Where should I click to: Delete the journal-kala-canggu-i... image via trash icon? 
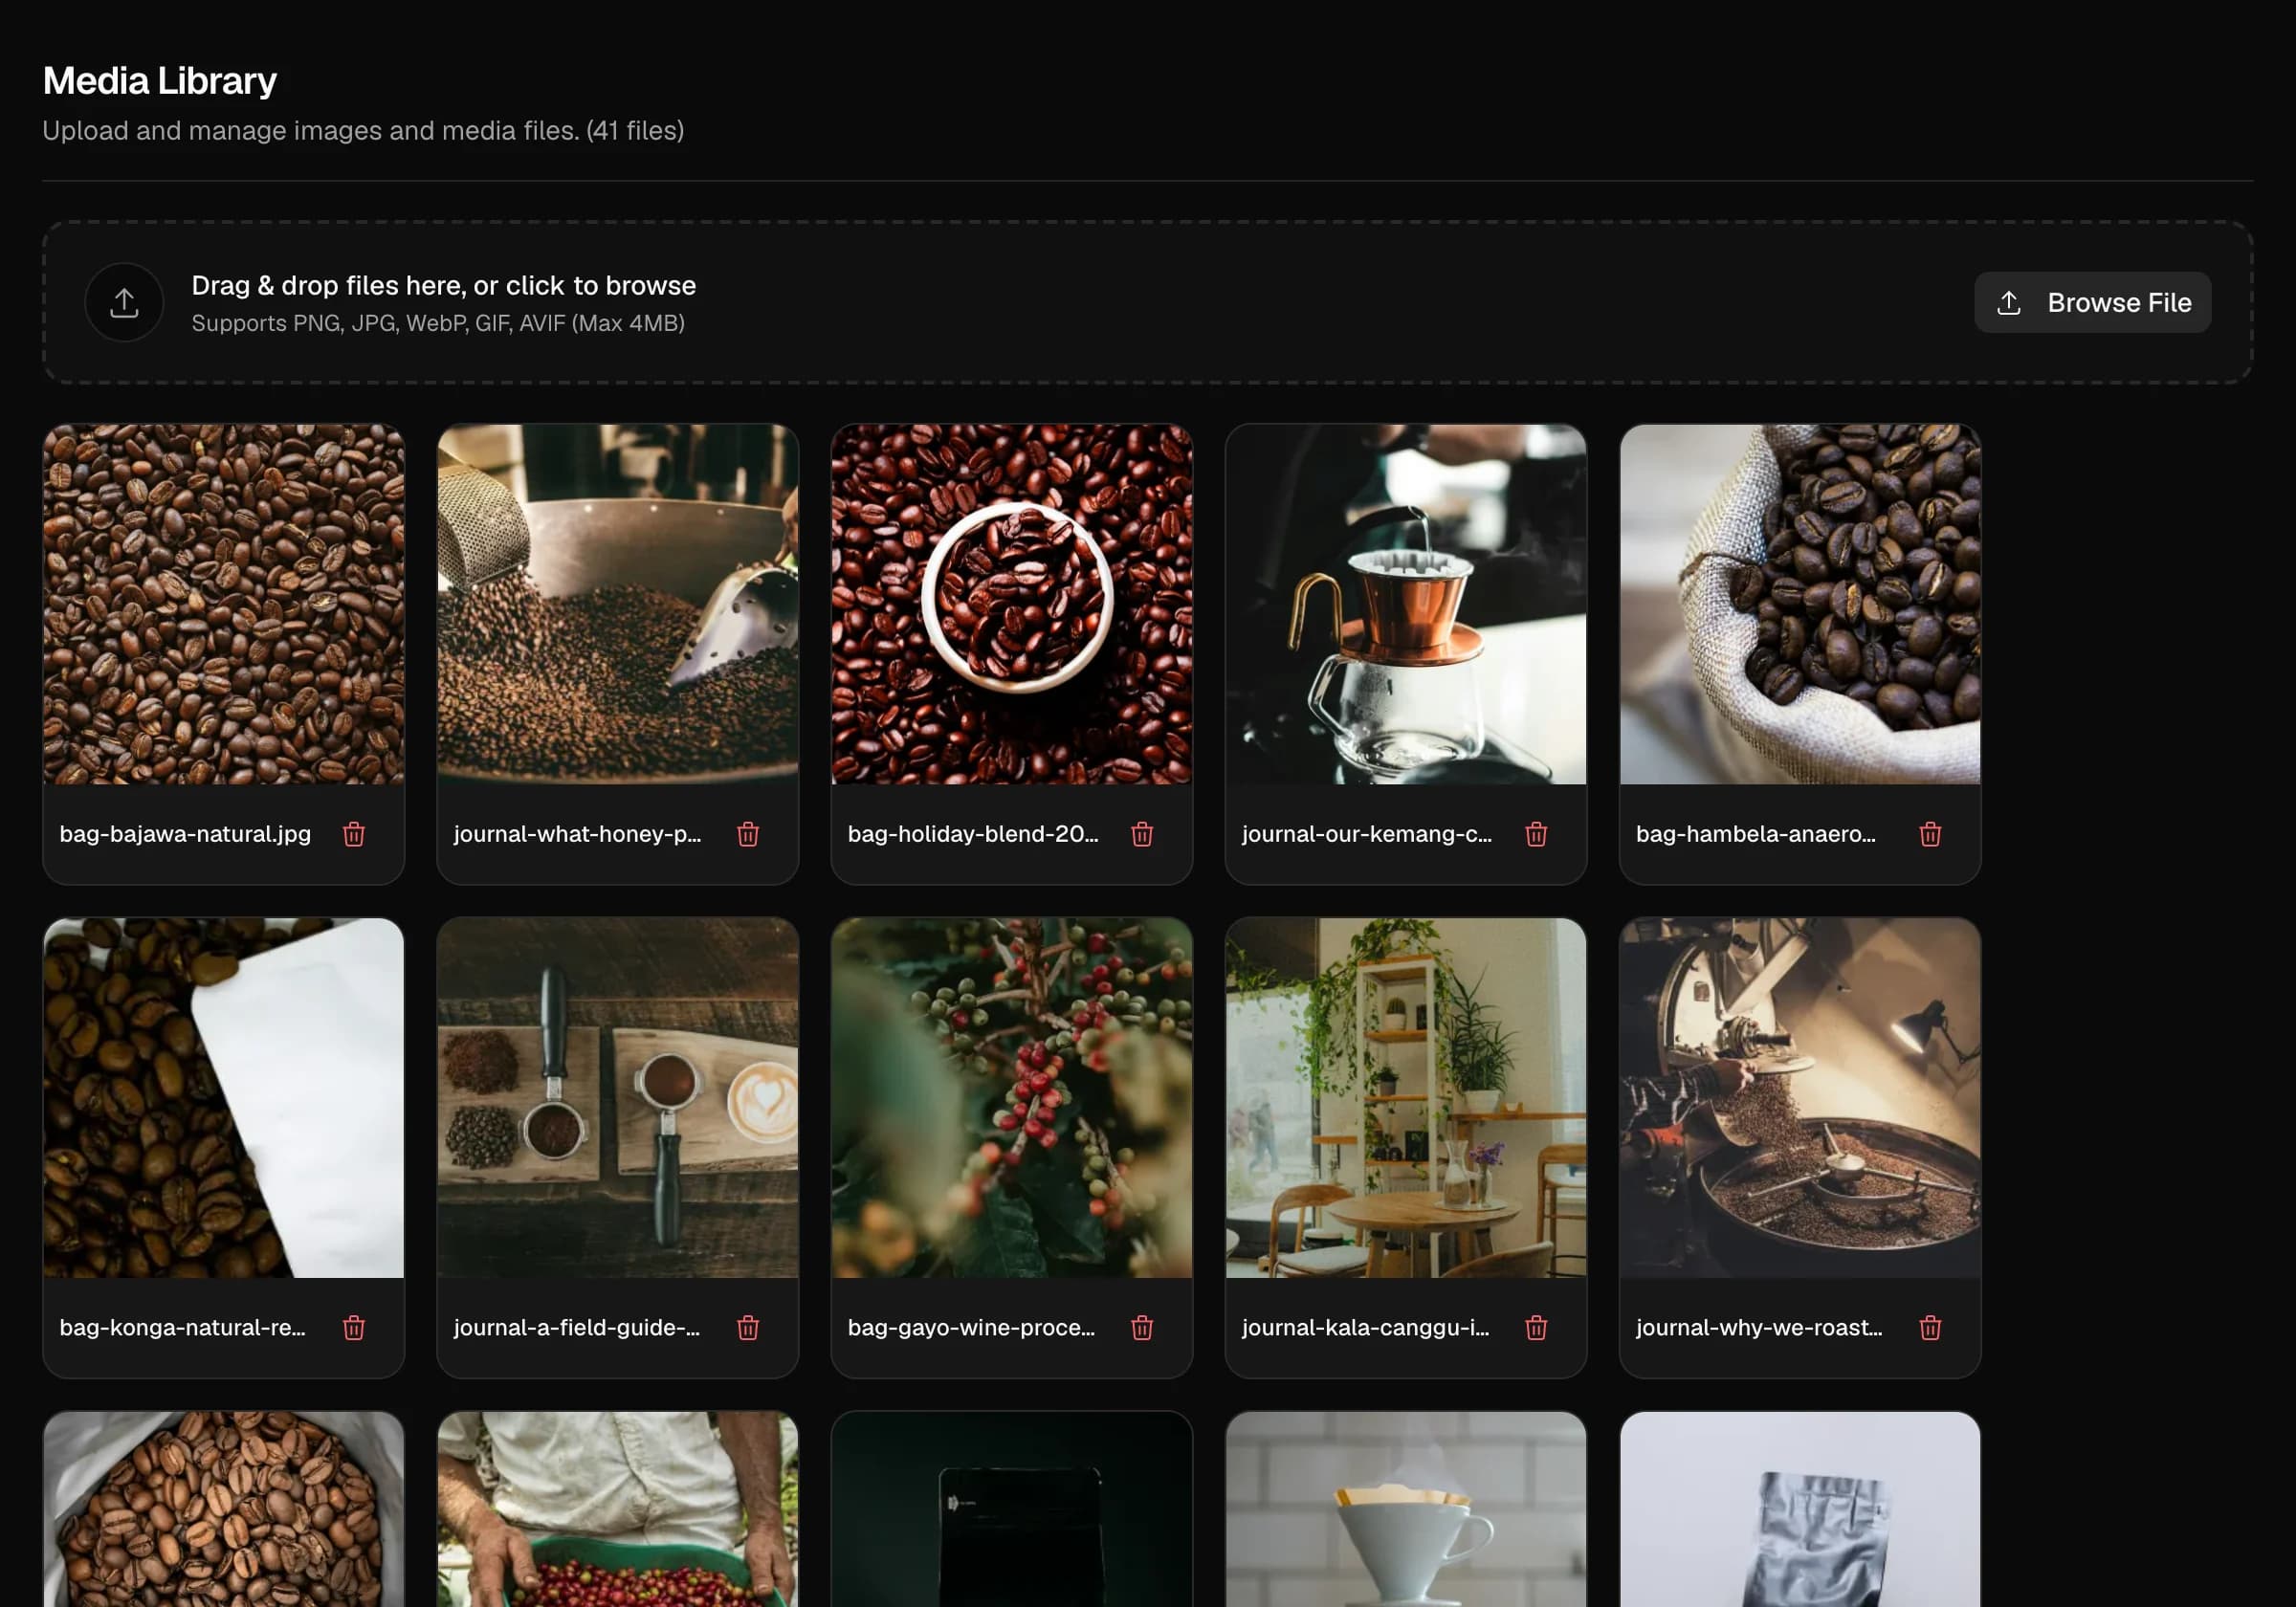coord(1536,1328)
